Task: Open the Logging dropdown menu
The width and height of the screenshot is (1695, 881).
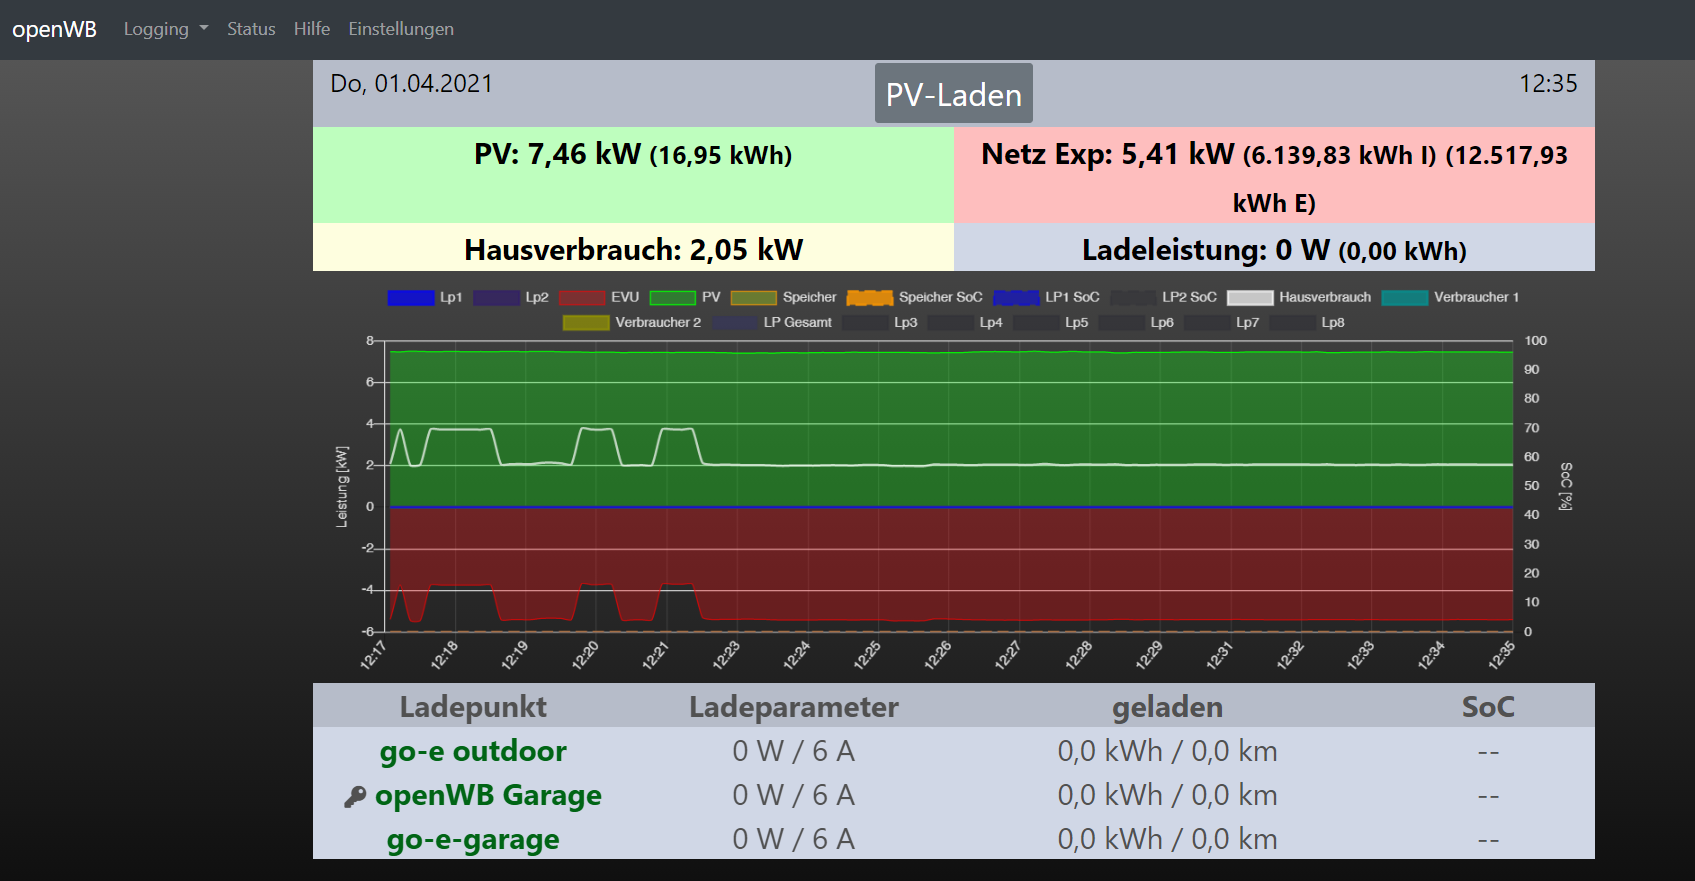Action: [165, 29]
